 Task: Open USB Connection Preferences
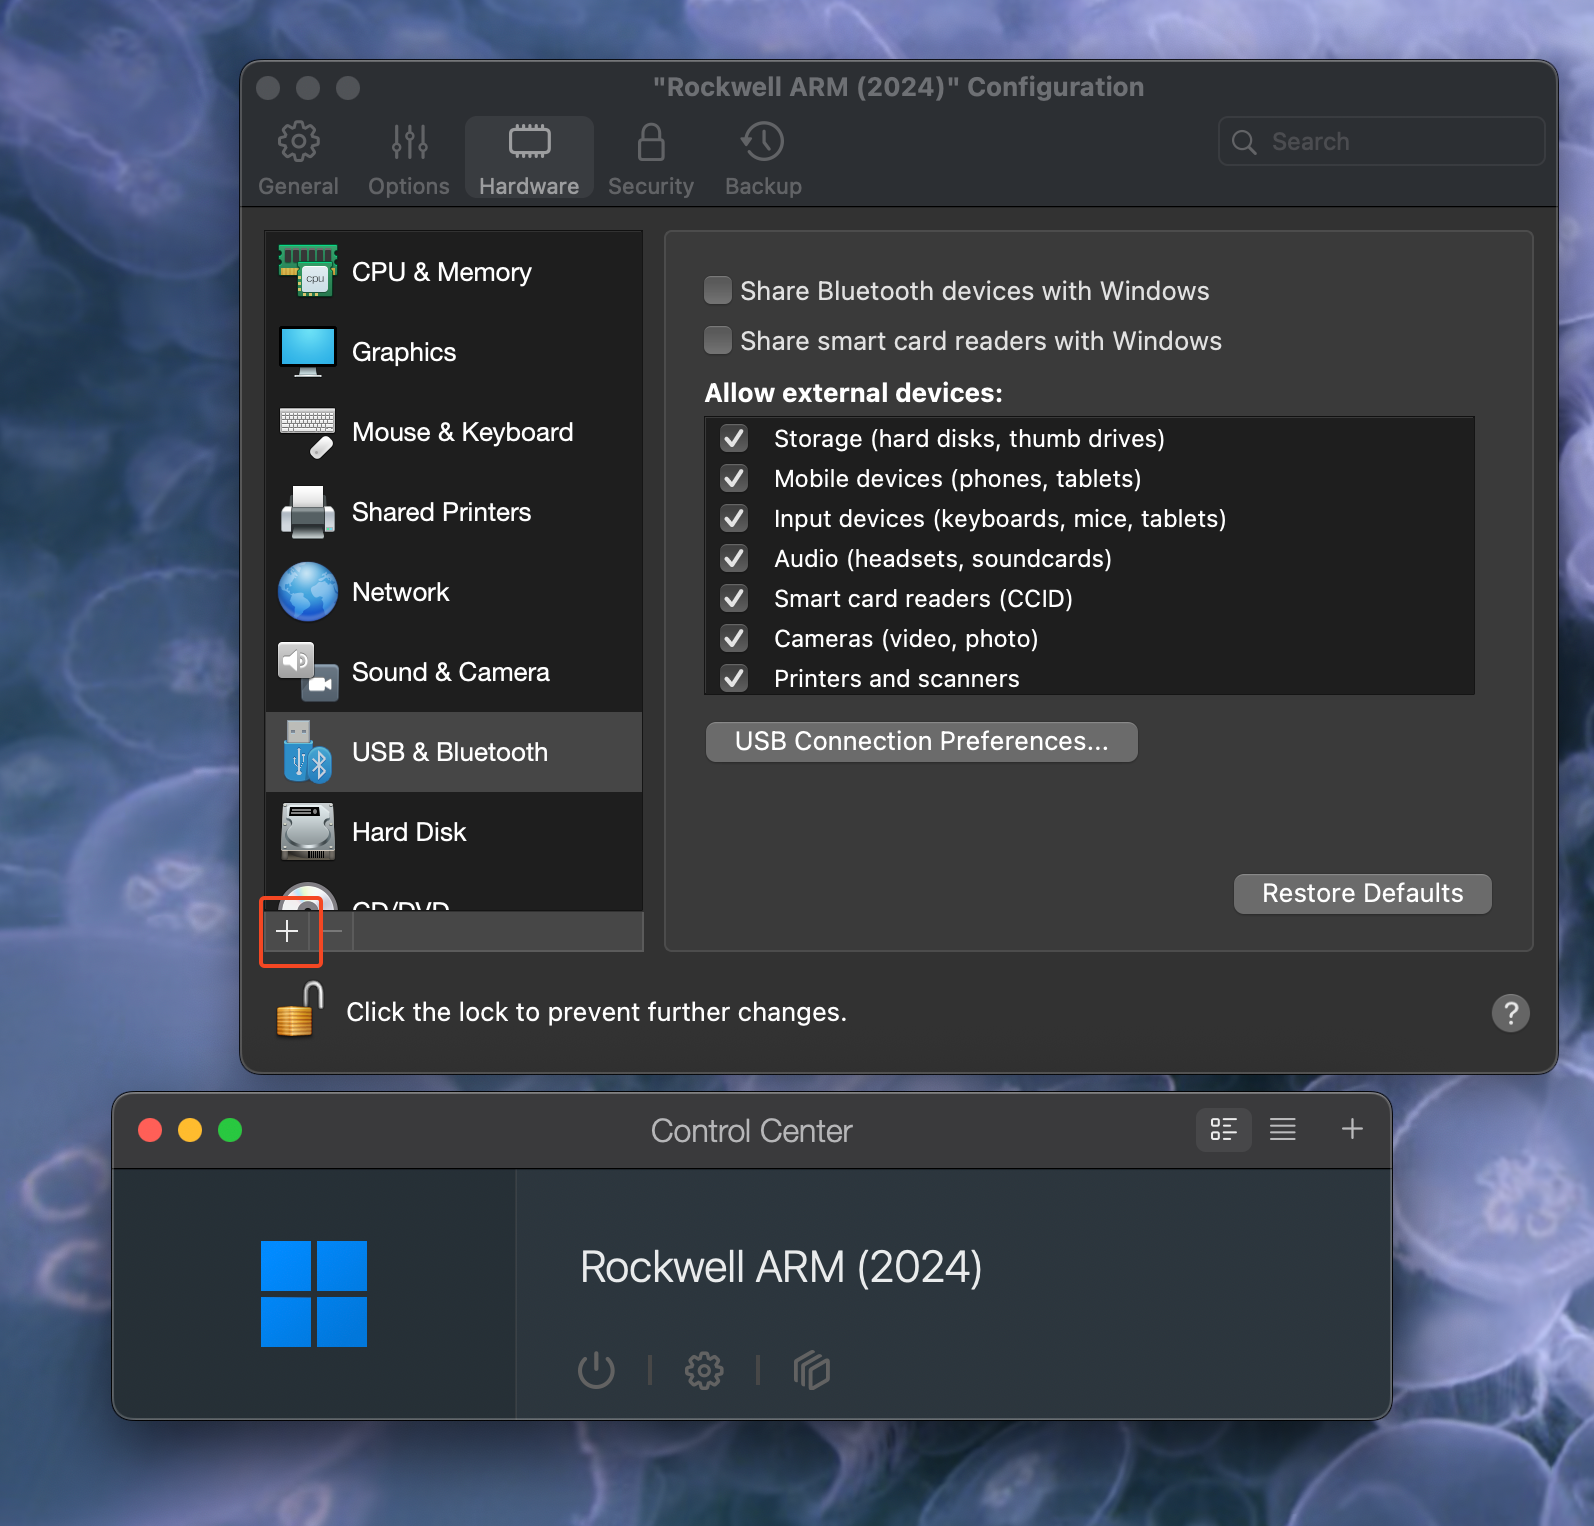921,741
